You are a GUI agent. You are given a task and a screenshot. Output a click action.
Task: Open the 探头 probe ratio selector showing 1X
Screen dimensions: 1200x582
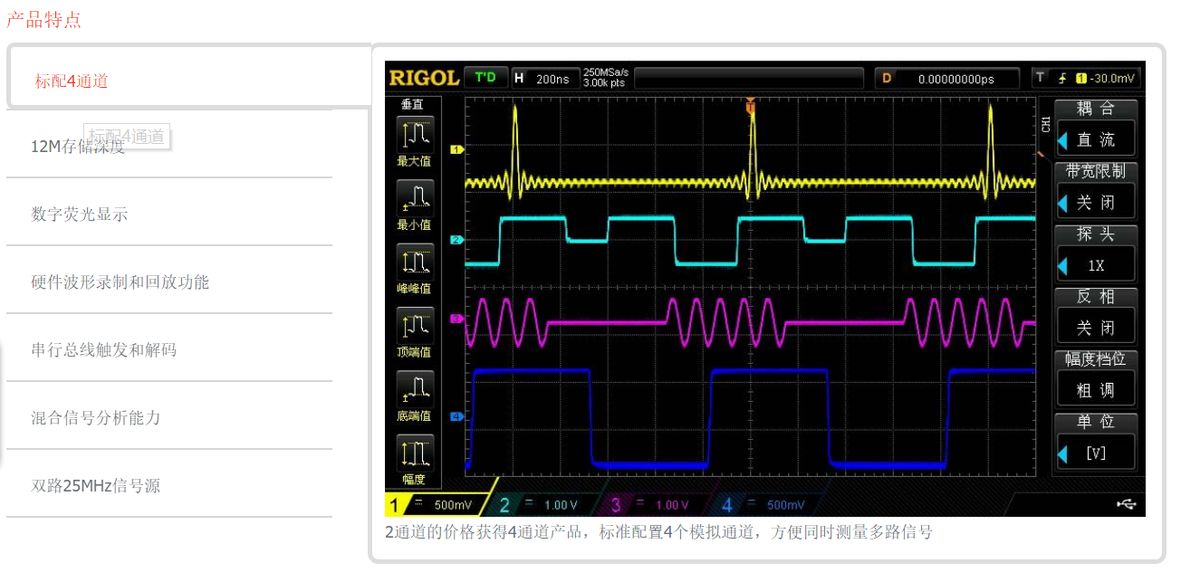pyautogui.click(x=1095, y=266)
